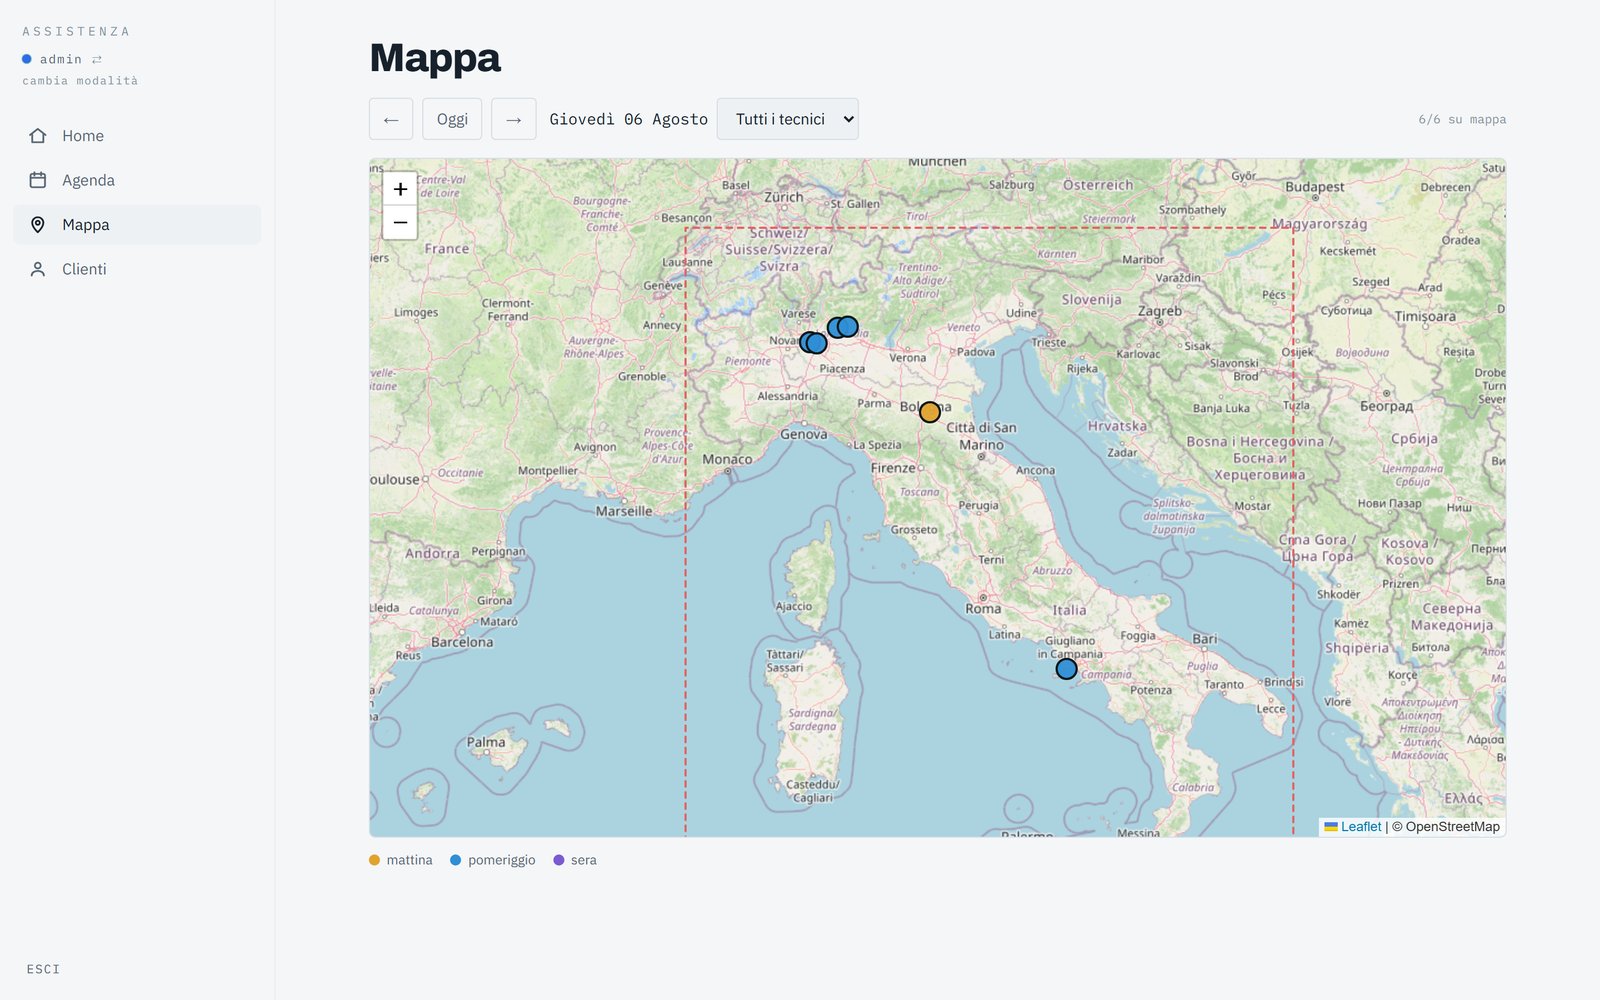
Task: Go to previous day with left arrow
Action: [x=391, y=119]
